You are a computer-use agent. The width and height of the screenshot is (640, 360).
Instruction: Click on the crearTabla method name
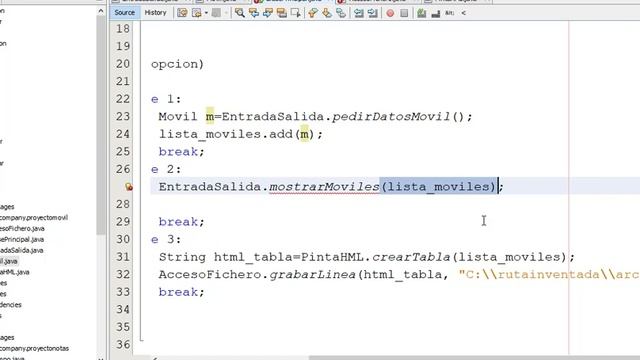[411, 257]
